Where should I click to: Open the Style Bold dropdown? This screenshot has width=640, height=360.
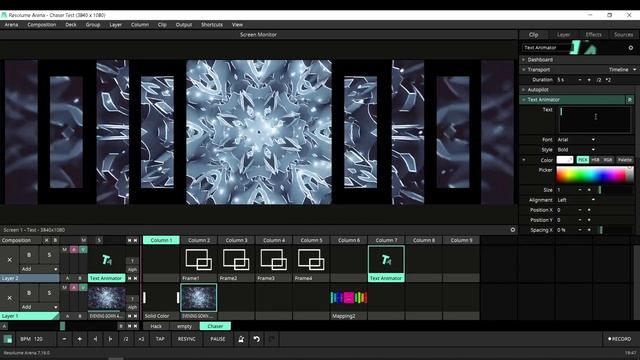coord(576,150)
